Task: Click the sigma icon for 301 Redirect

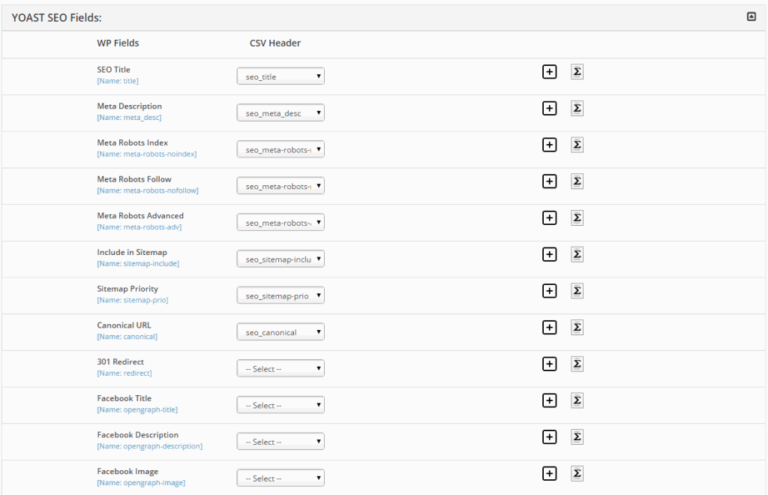Action: (x=577, y=364)
